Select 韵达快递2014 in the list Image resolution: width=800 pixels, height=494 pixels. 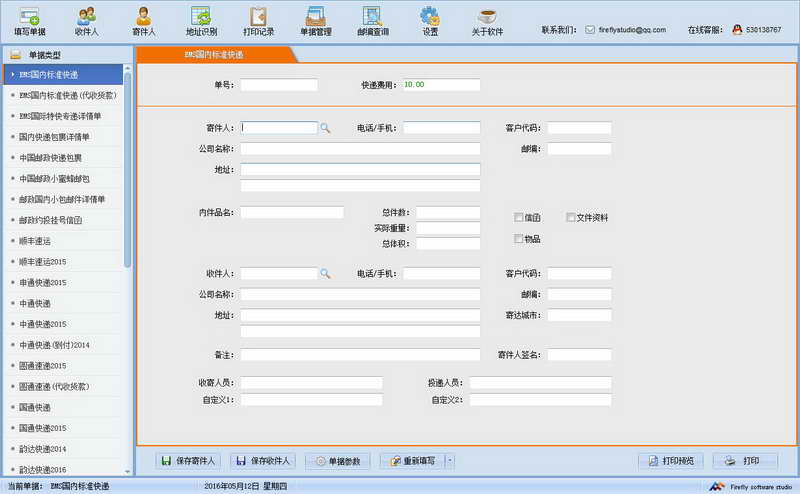click(63, 449)
